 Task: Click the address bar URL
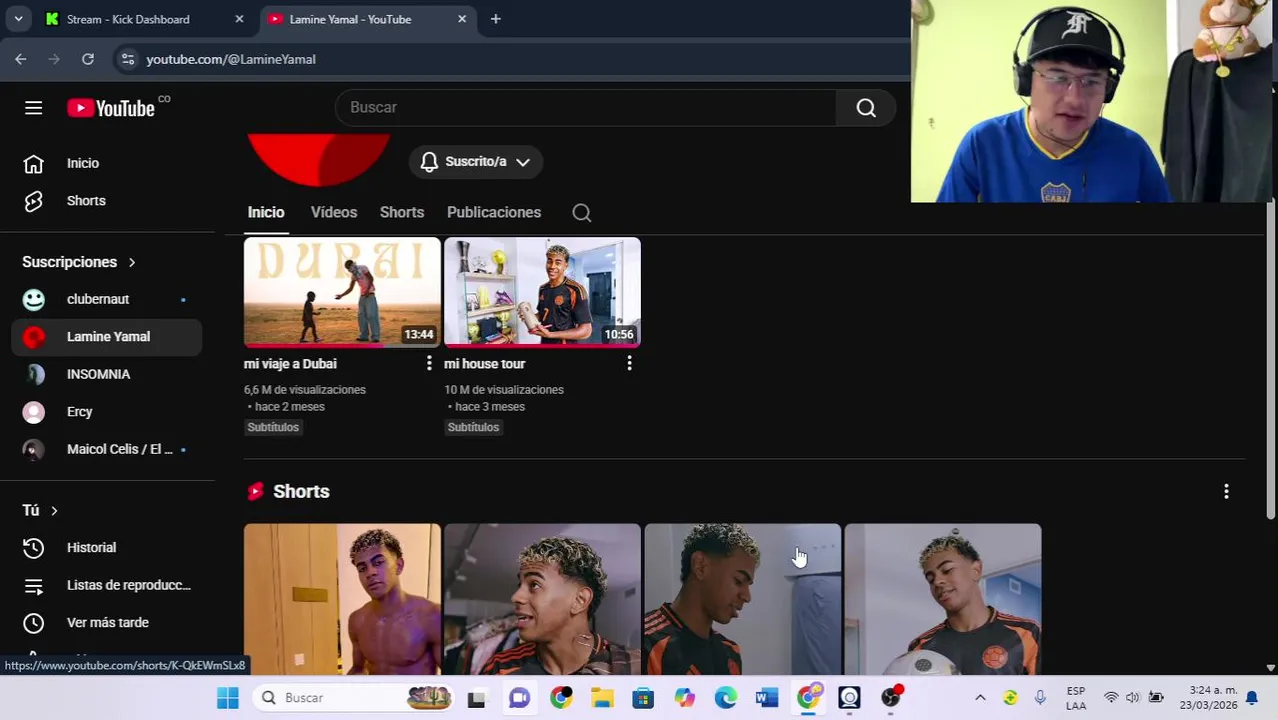pos(231,59)
